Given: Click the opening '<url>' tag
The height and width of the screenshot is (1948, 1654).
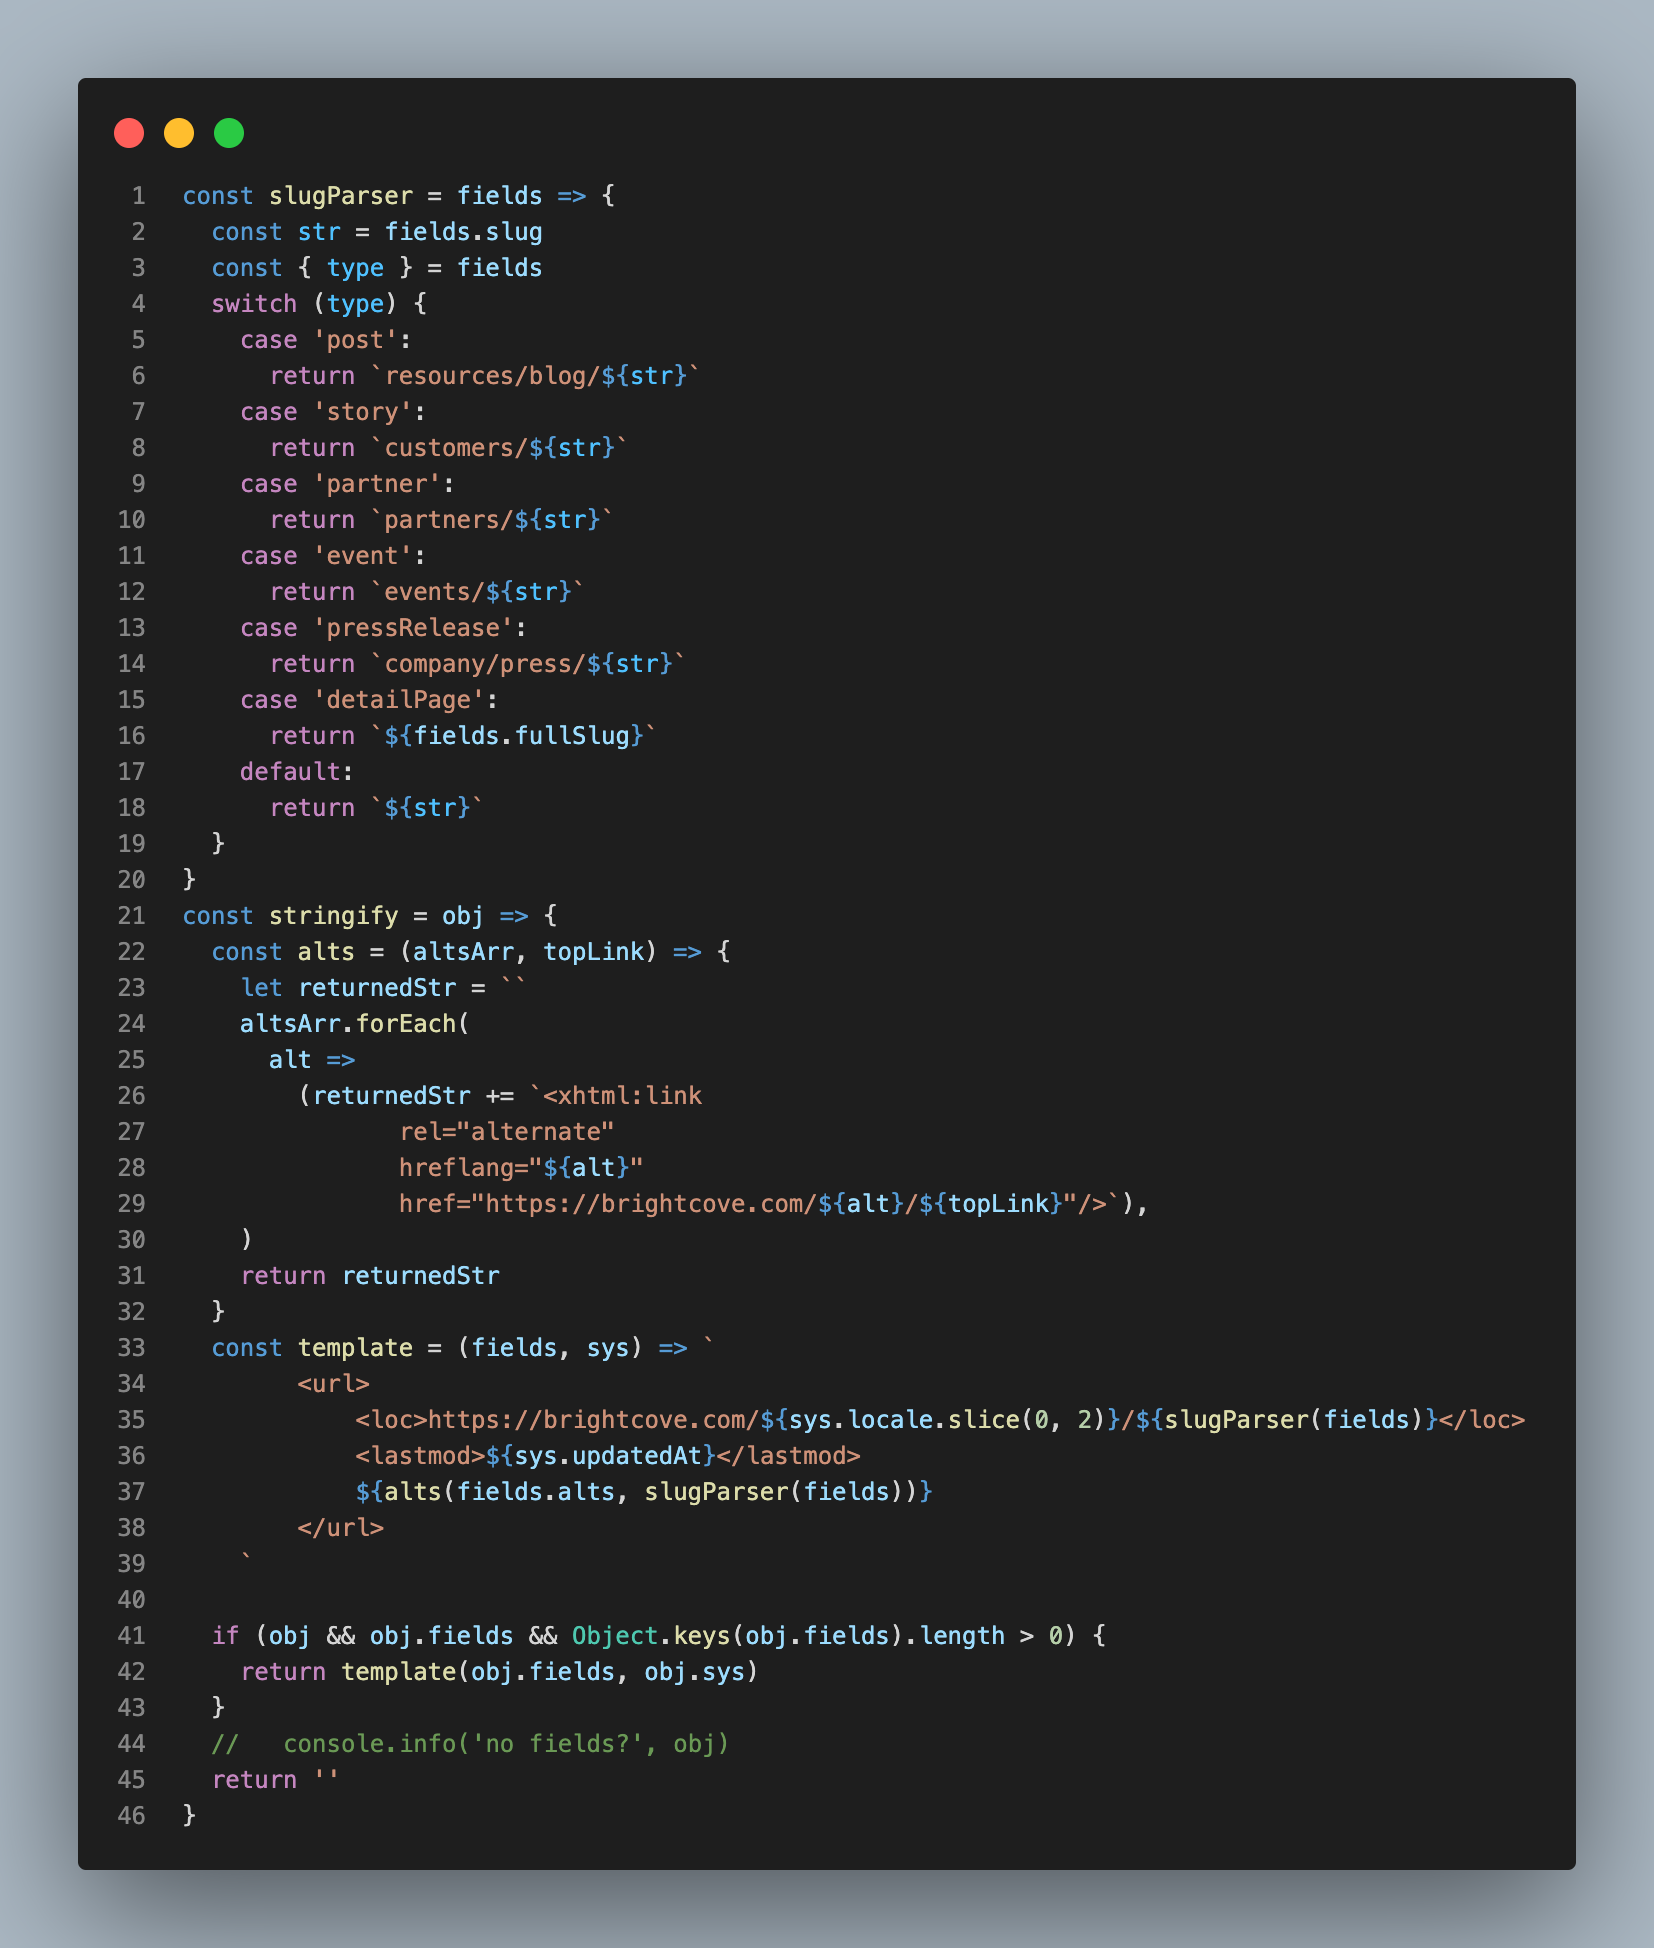Looking at the screenshot, I should pos(334,1384).
